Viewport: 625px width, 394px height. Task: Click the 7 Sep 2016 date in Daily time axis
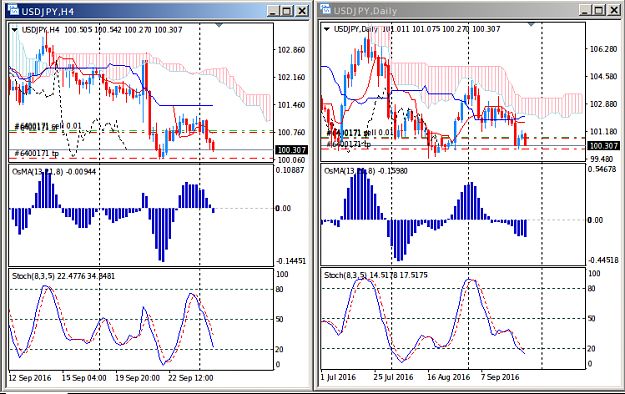[x=500, y=377]
